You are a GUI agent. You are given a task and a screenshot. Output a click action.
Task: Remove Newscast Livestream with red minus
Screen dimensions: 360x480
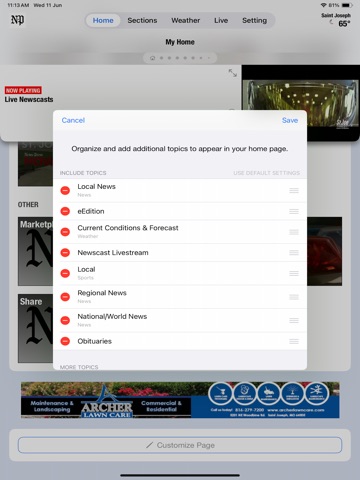(65, 253)
